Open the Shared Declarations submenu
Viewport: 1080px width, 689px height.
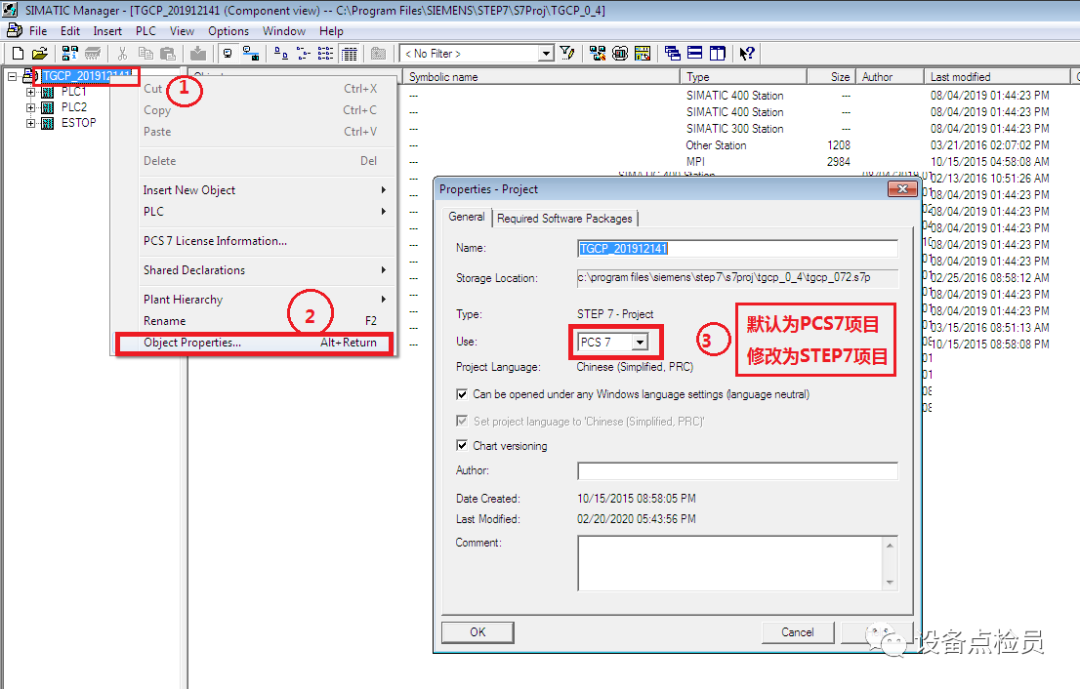point(264,270)
